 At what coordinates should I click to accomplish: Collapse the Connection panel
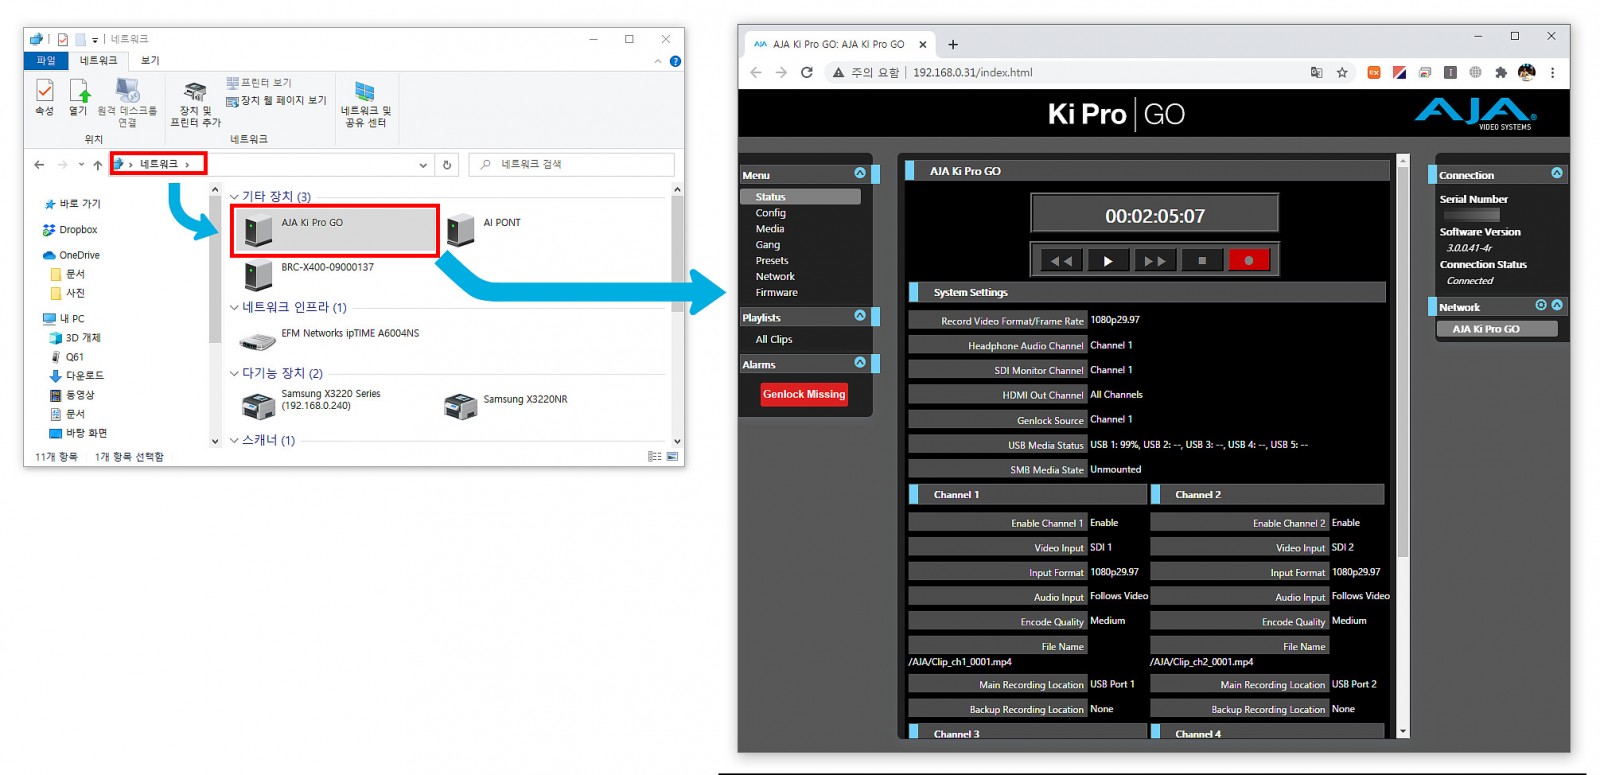pos(1557,173)
